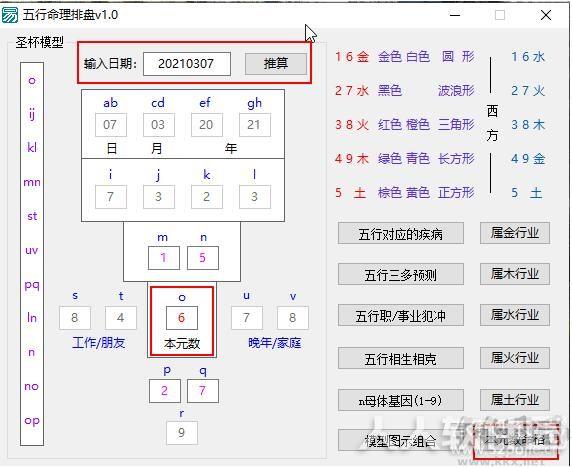Click the 五行职/事业犯冲 button
The height and width of the screenshot is (468, 572).
point(401,316)
